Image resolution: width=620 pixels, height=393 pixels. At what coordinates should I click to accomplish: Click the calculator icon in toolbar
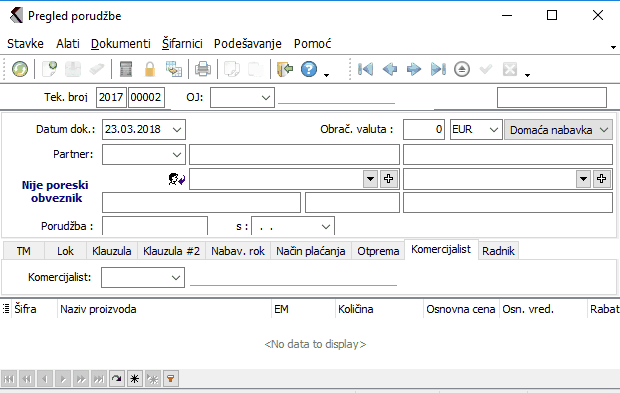[x=126, y=69]
